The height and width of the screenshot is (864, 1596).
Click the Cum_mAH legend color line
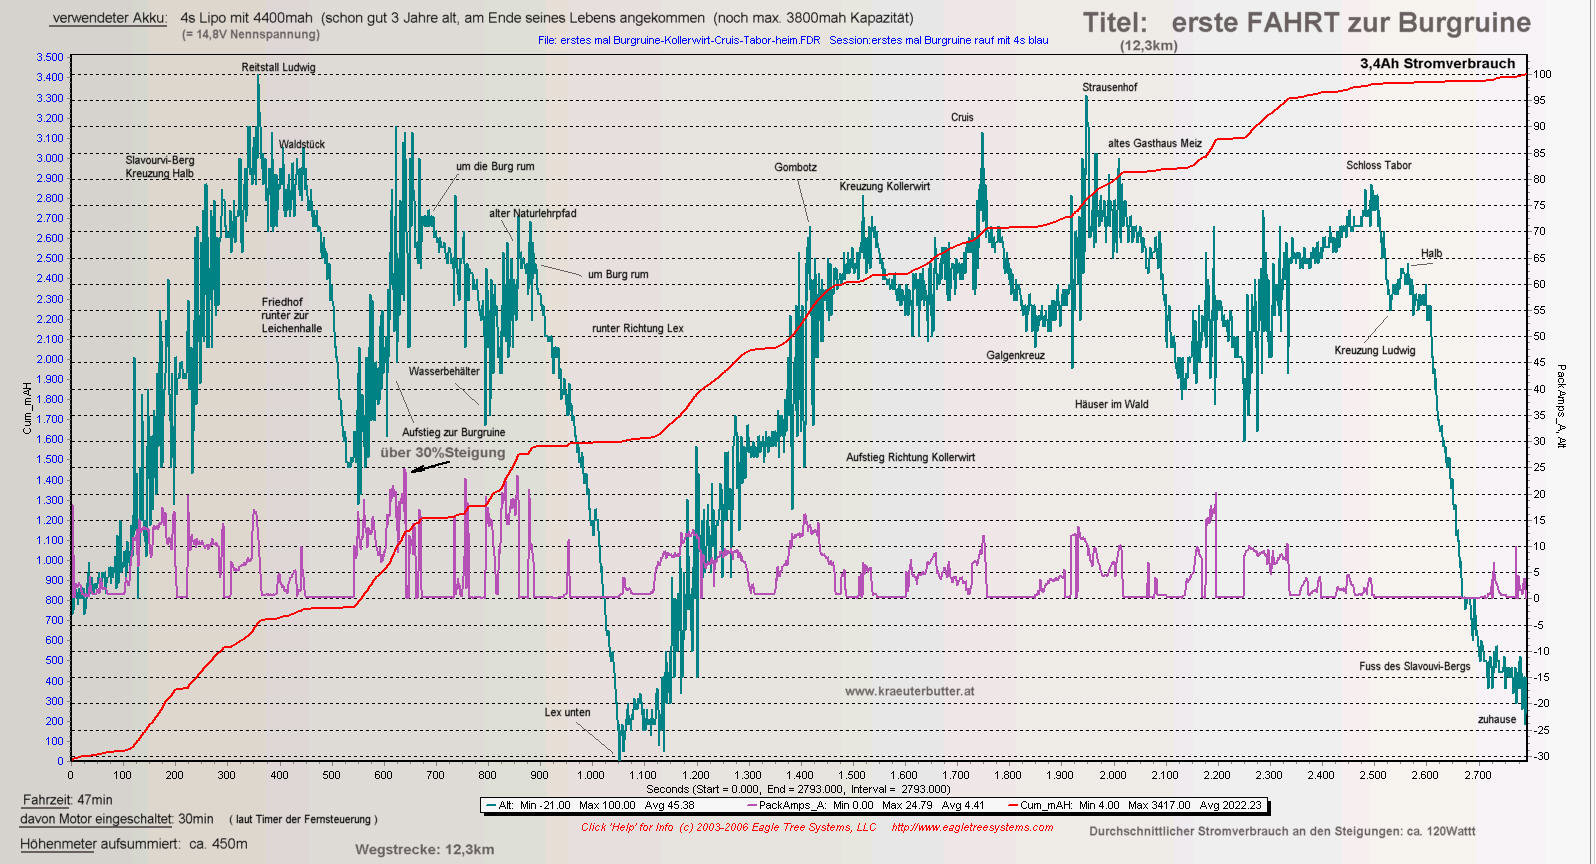[1013, 805]
